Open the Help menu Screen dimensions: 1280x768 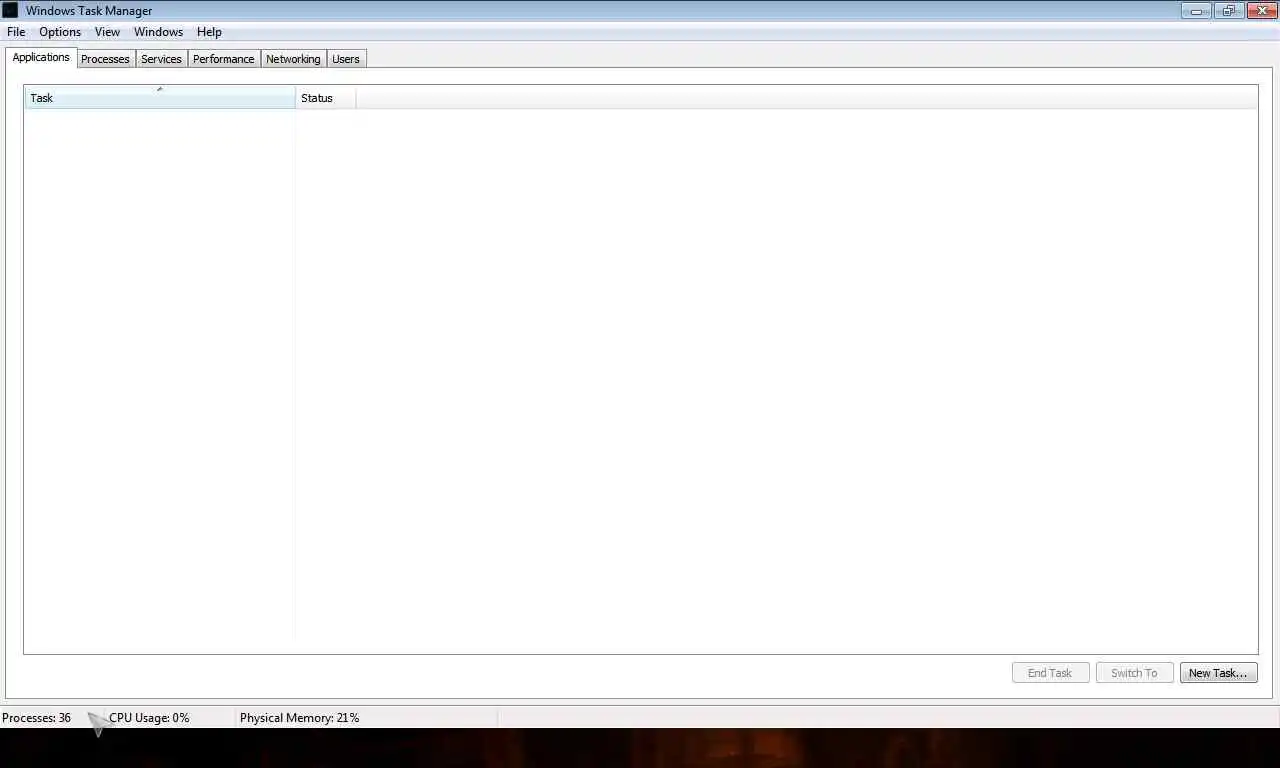click(x=209, y=32)
